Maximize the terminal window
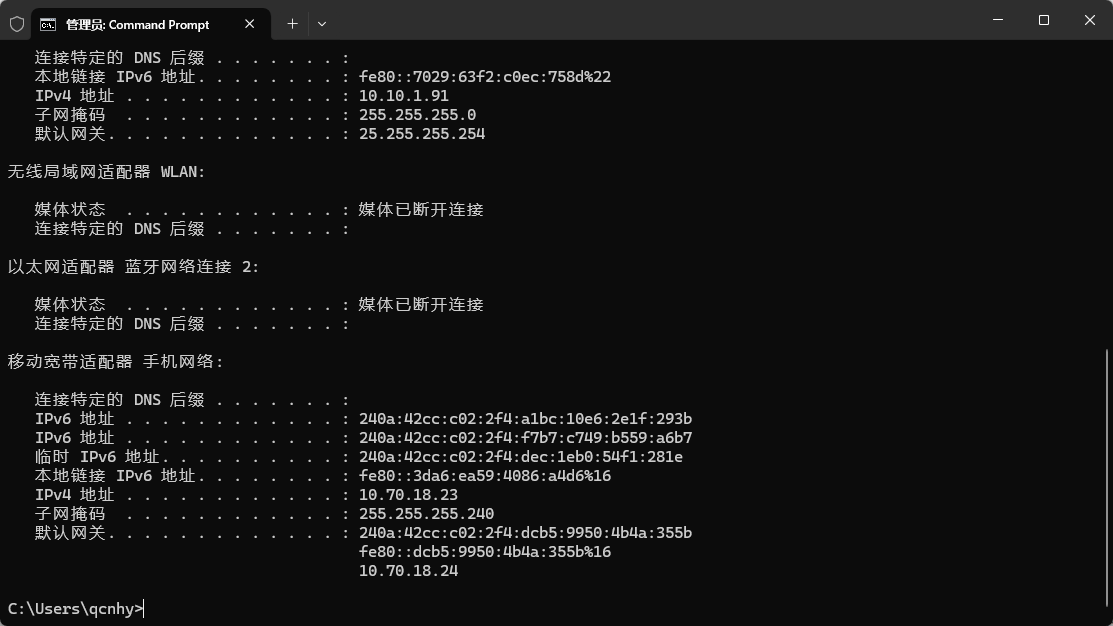The height and width of the screenshot is (626, 1113). click(1043, 20)
